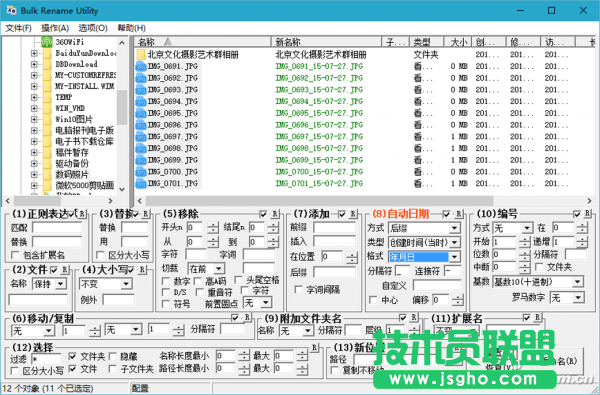Sort file list by 类型 column
This screenshot has width=600, height=395.
point(427,41)
